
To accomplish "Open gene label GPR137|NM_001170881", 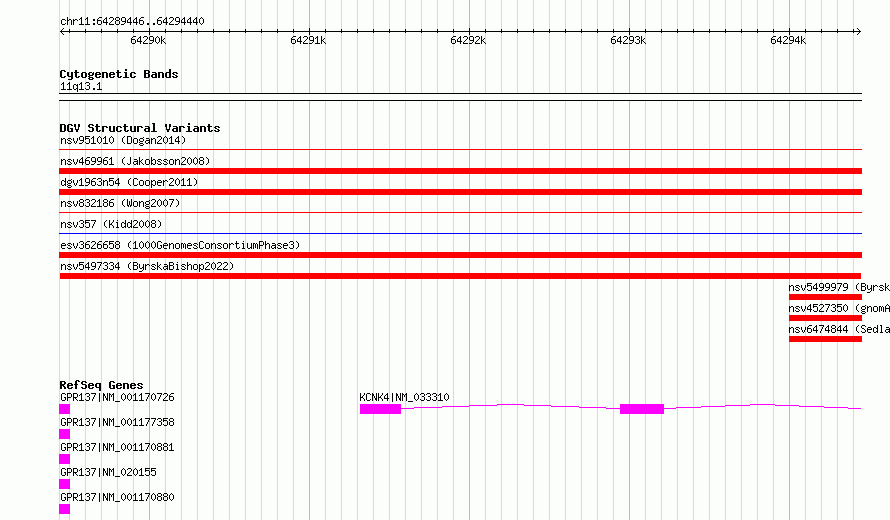I will [117, 447].
